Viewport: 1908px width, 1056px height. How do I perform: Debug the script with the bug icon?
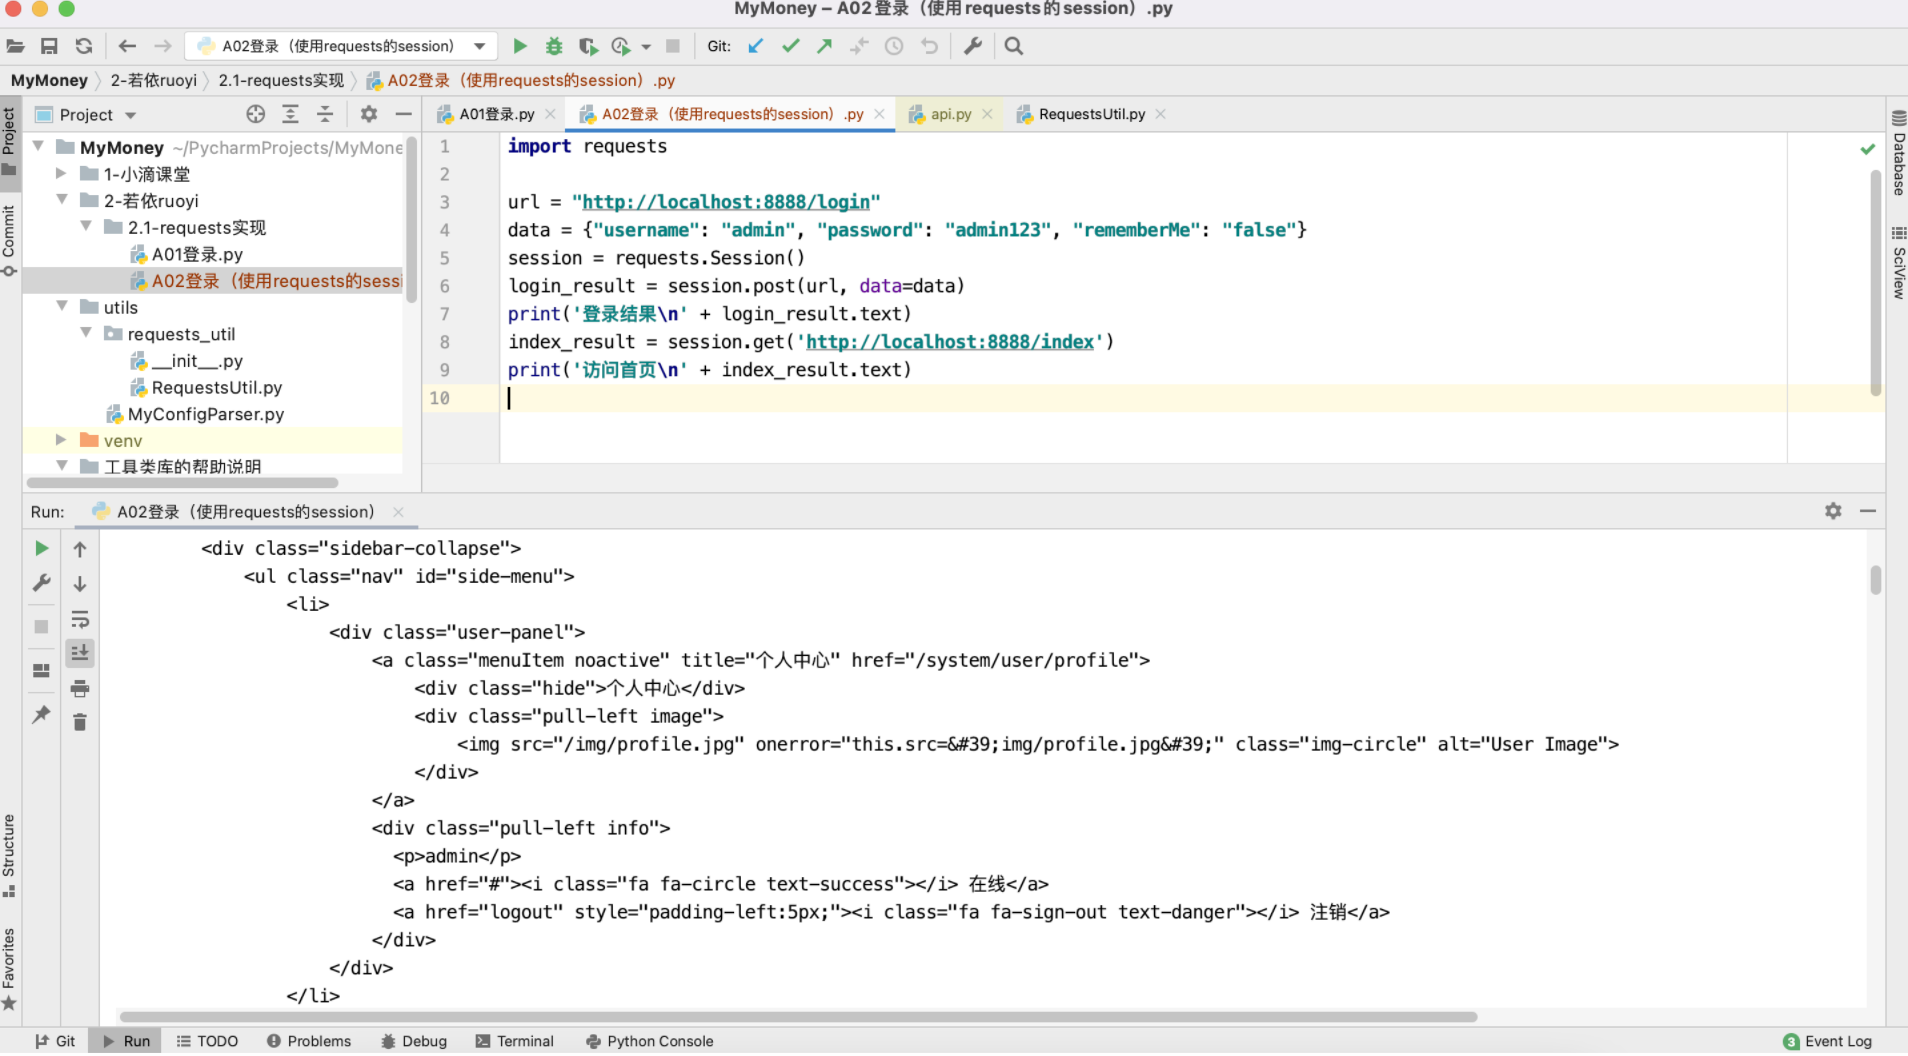point(554,46)
